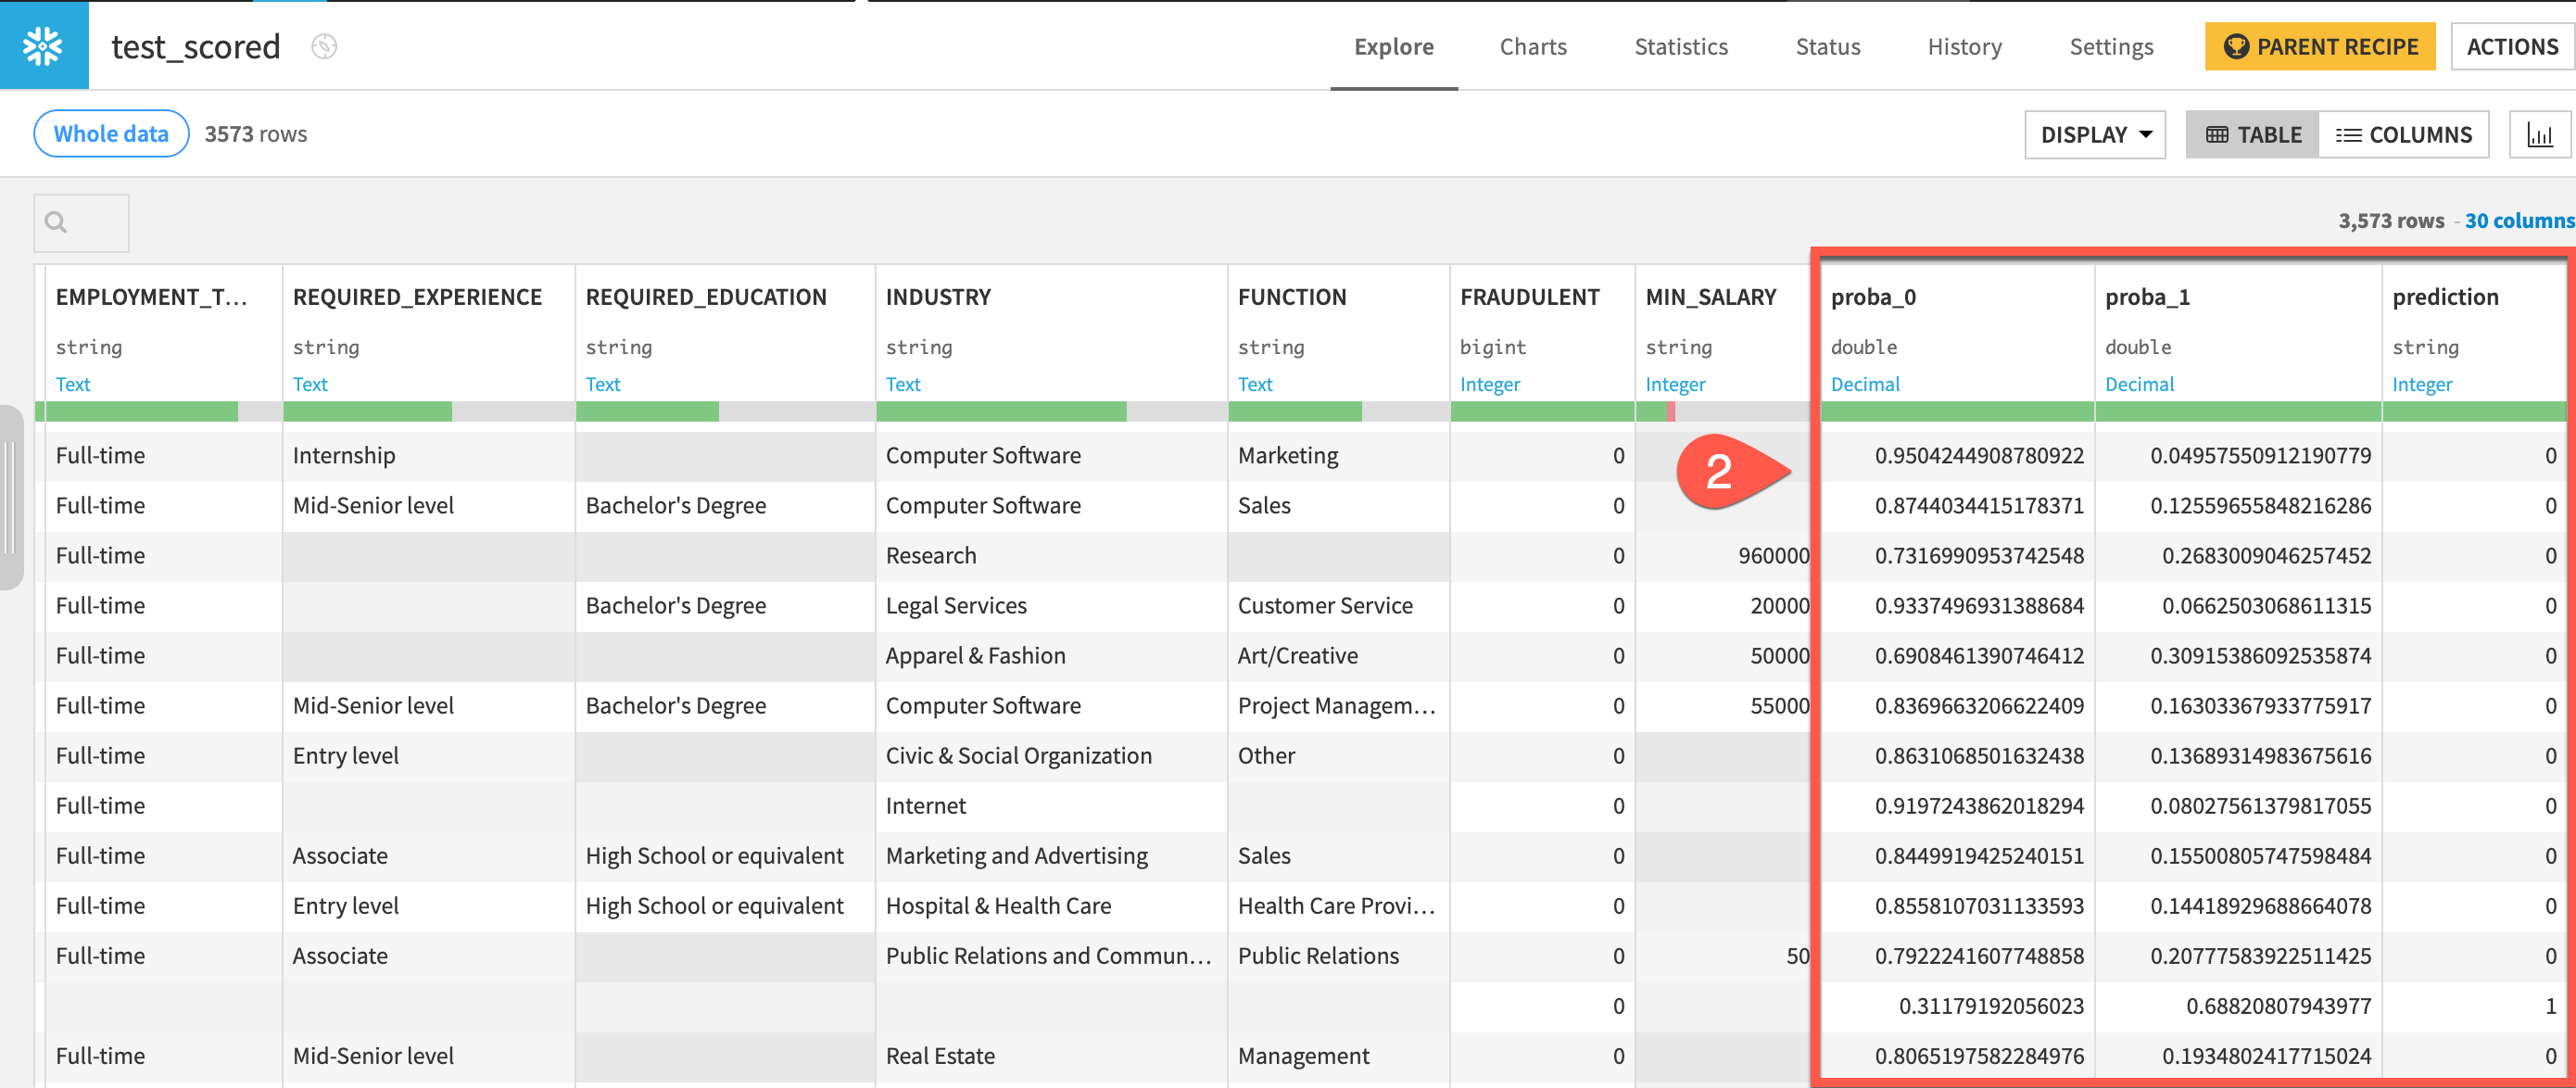Toggle the Whole data sample pill
The width and height of the screenshot is (2576, 1088).
pyautogui.click(x=111, y=134)
